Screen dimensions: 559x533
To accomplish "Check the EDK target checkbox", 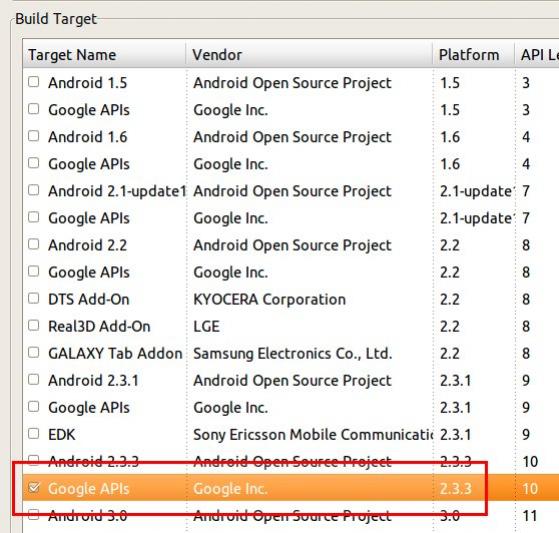I will tap(34, 434).
